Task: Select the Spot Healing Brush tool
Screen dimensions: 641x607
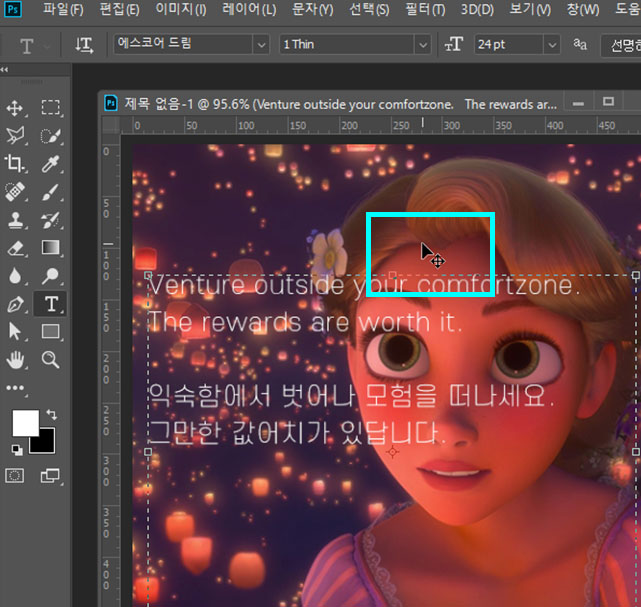Action: 15,191
